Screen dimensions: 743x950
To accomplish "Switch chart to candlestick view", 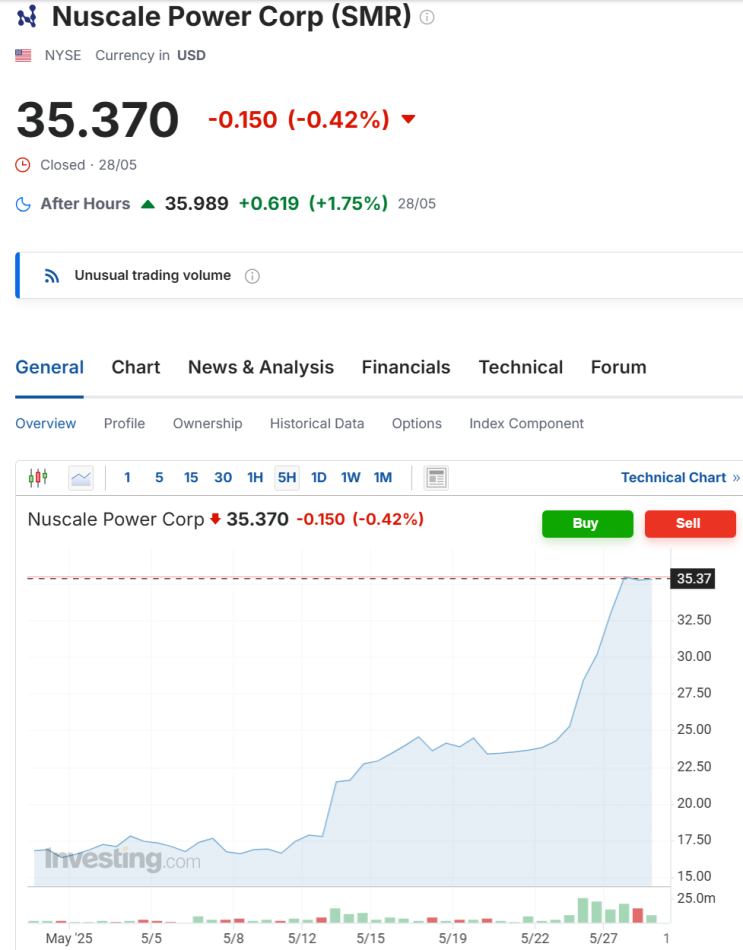I will [x=38, y=478].
